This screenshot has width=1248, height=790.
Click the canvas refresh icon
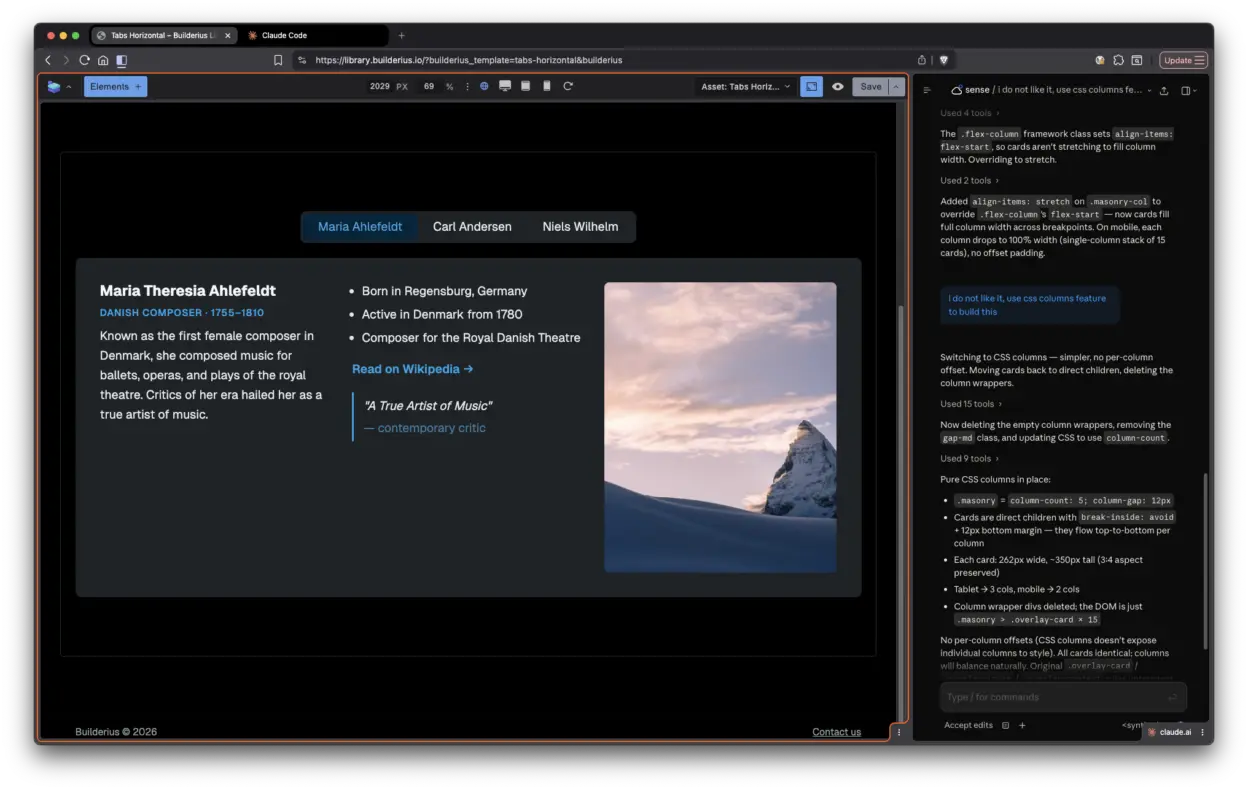(x=568, y=86)
